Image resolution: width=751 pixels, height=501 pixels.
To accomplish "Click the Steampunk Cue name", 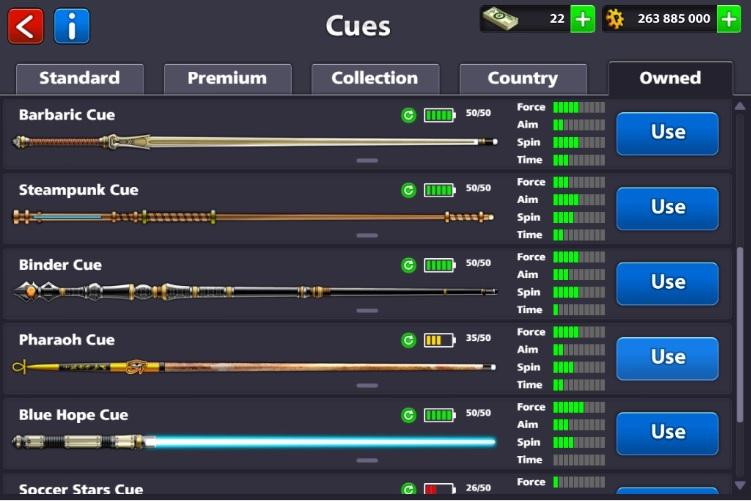I will pyautogui.click(x=79, y=190).
